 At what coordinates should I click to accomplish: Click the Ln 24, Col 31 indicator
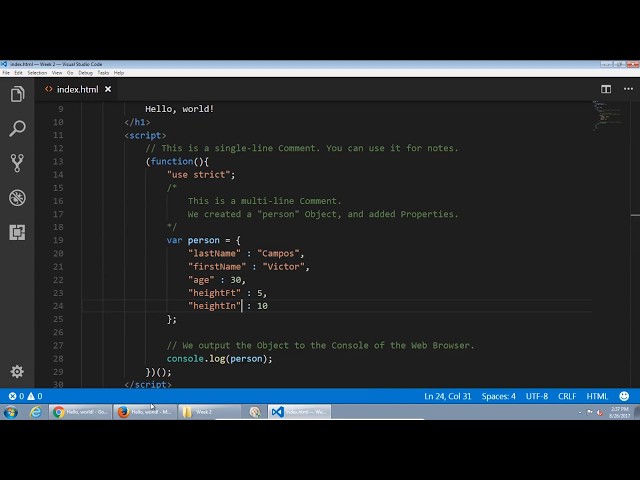[447, 396]
